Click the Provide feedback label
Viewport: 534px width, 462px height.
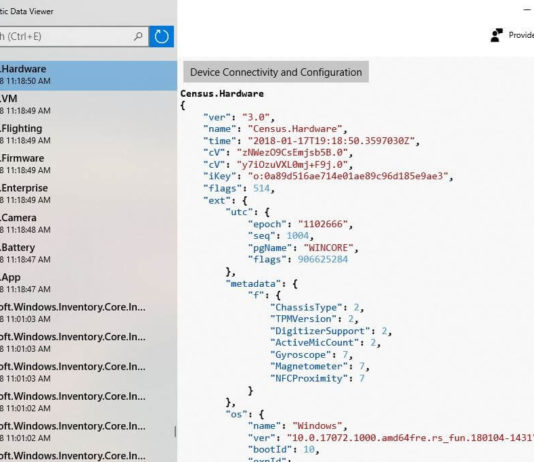[x=521, y=35]
